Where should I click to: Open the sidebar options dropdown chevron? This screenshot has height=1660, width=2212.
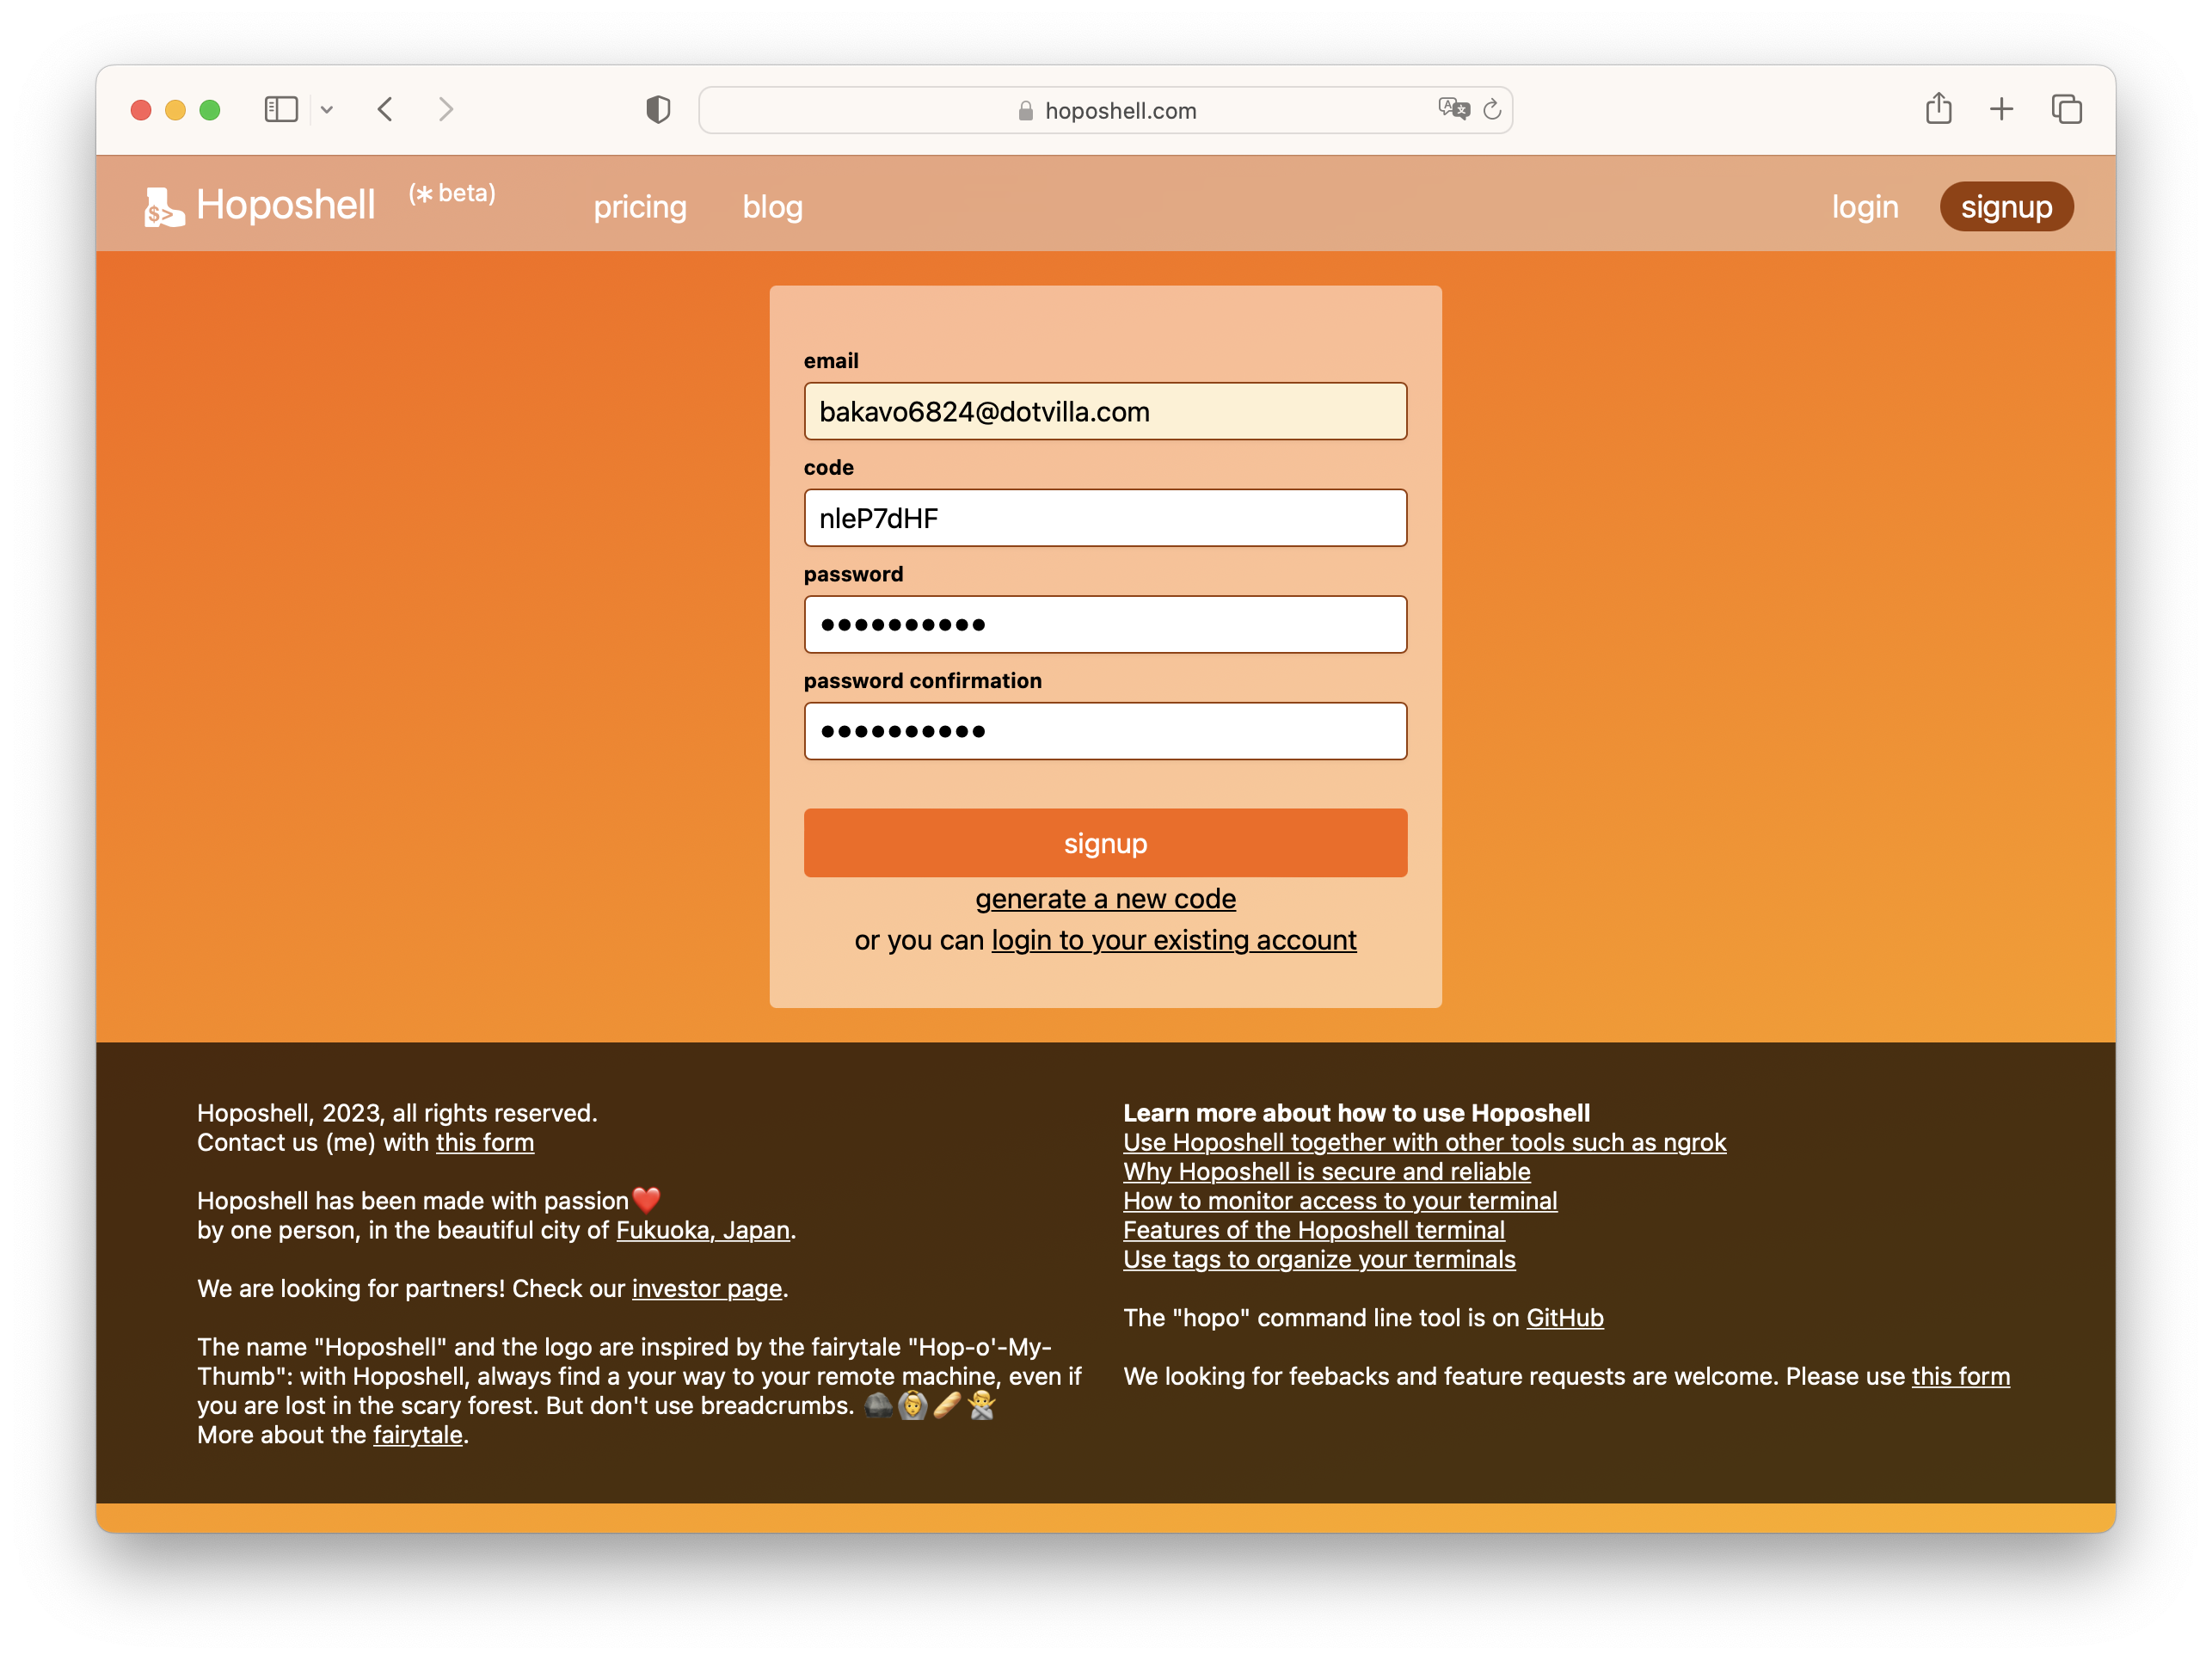(x=327, y=110)
